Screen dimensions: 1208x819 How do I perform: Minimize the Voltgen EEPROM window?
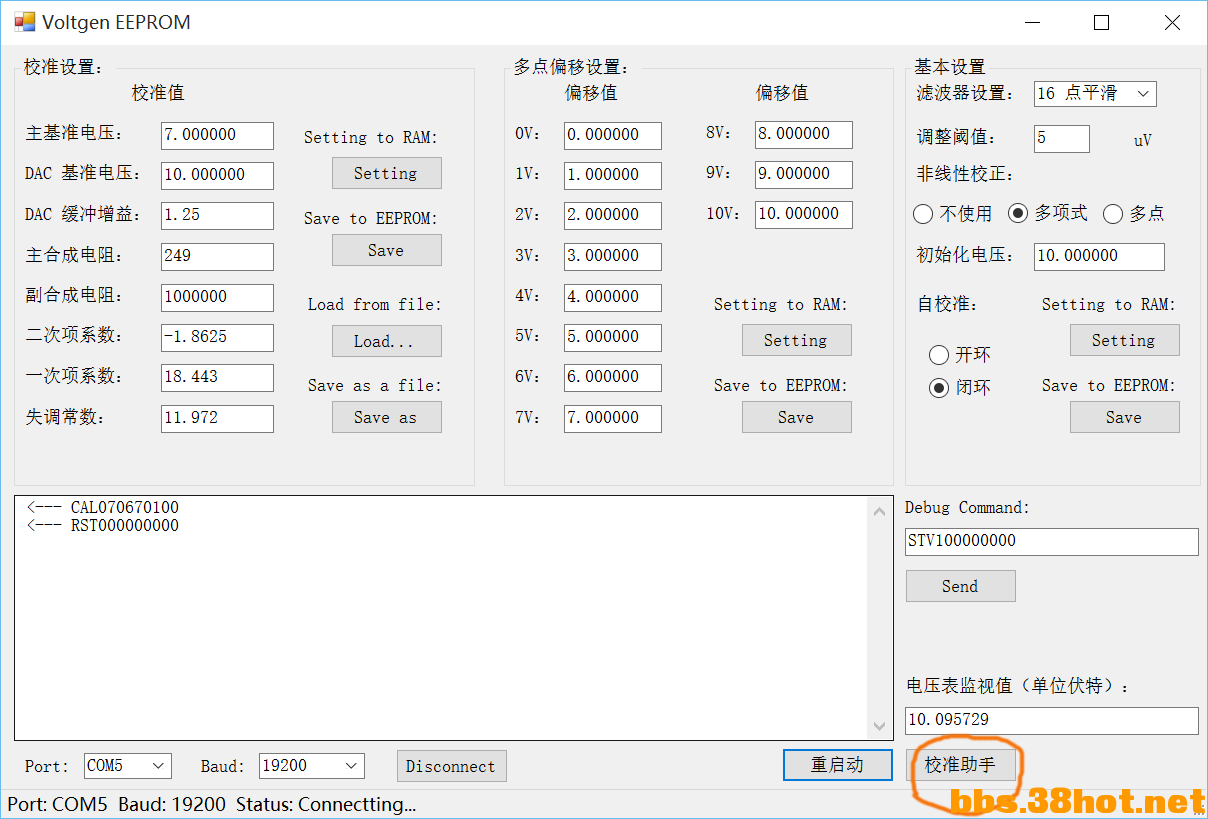(1031, 22)
